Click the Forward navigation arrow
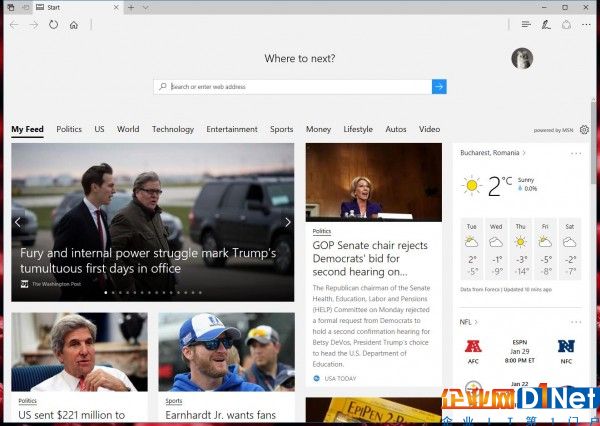This screenshot has height=426, width=600. [x=34, y=25]
